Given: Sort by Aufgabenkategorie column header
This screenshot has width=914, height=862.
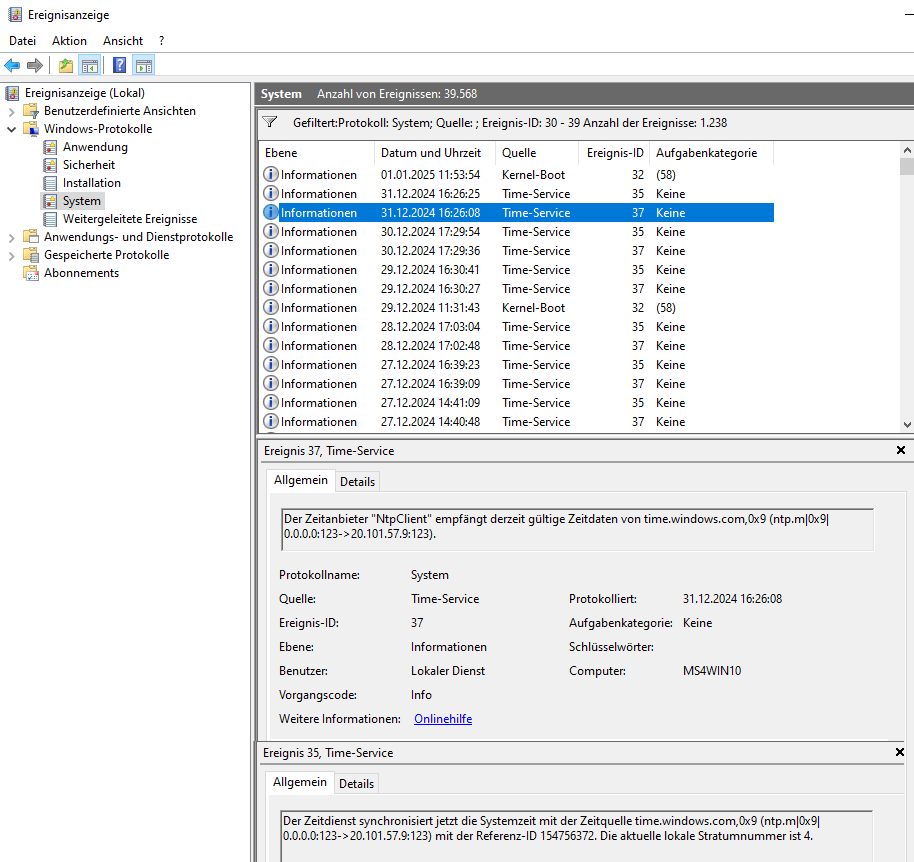Looking at the screenshot, I should [711, 153].
